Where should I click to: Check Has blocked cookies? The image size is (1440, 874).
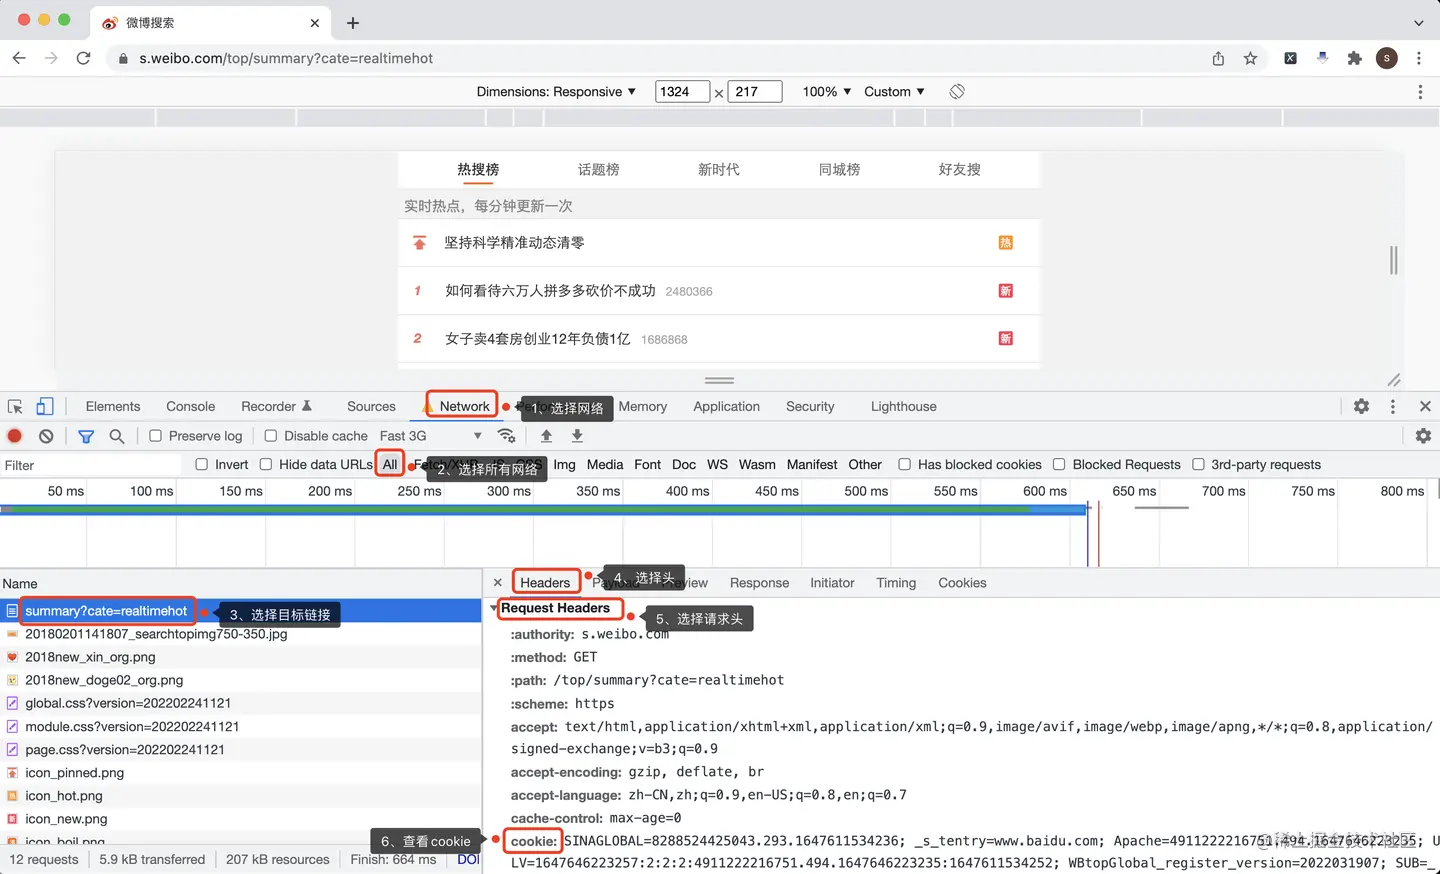click(x=904, y=464)
